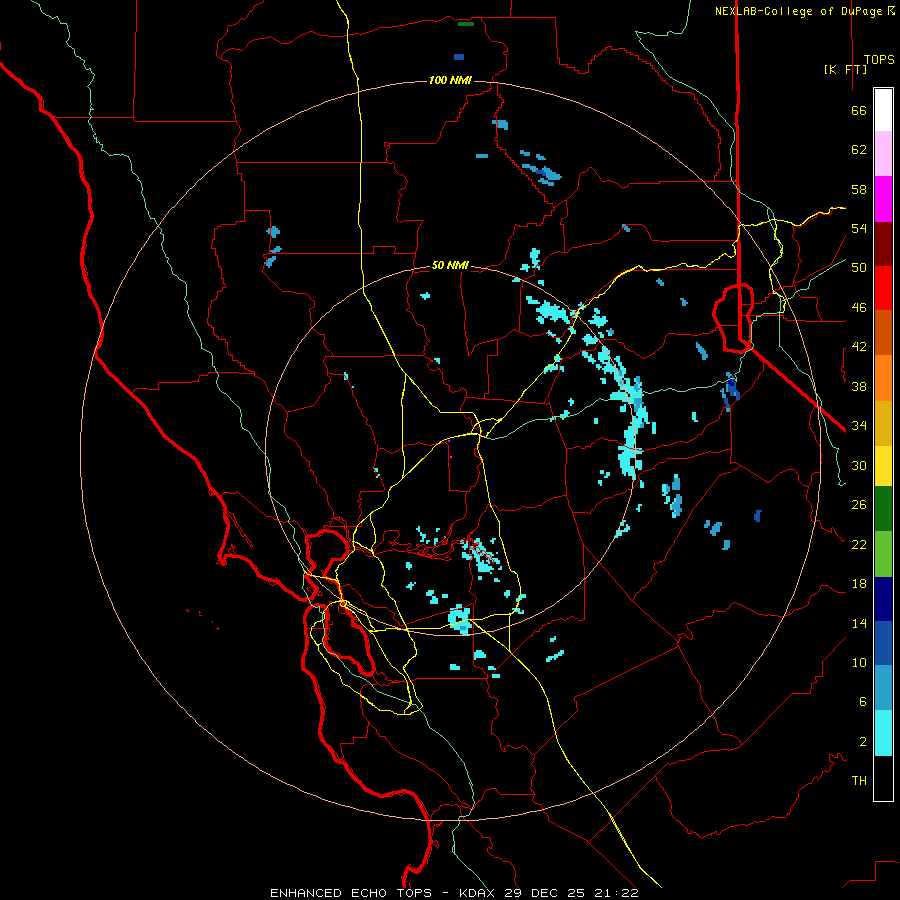Click the 'TH' legend label
The width and height of the screenshot is (900, 900).
click(859, 781)
